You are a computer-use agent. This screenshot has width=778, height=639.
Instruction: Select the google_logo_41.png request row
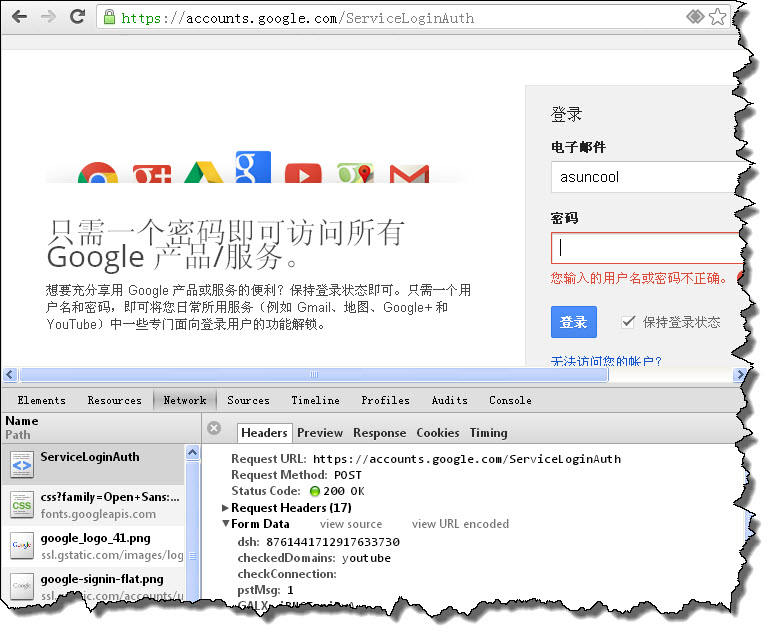click(x=93, y=546)
